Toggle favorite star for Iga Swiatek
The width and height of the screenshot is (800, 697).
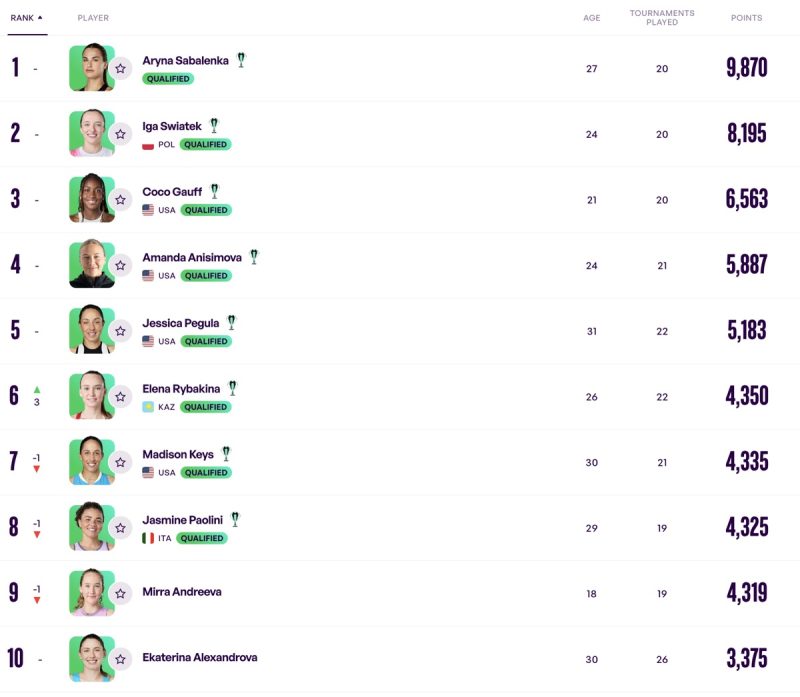(x=120, y=134)
